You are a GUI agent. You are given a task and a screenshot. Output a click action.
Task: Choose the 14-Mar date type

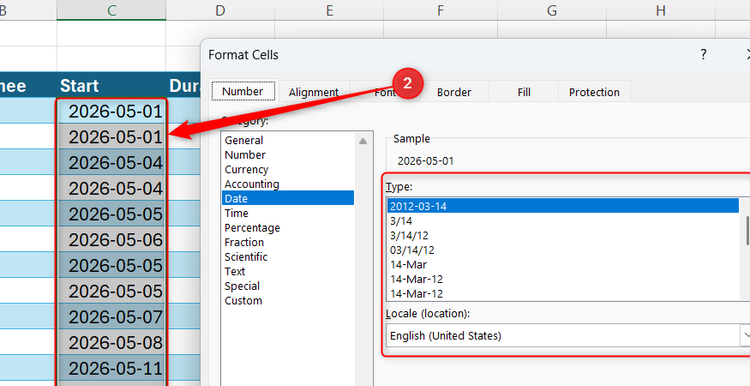(563, 265)
